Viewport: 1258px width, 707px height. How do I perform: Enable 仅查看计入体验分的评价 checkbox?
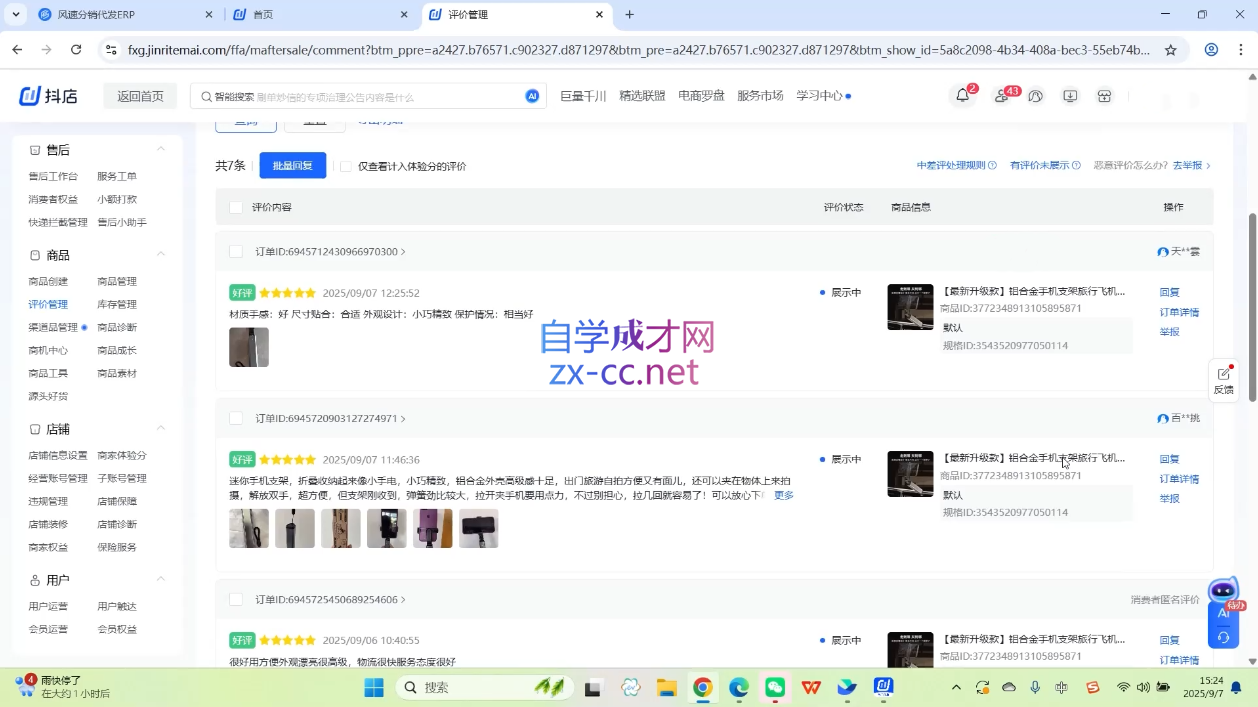(x=346, y=166)
